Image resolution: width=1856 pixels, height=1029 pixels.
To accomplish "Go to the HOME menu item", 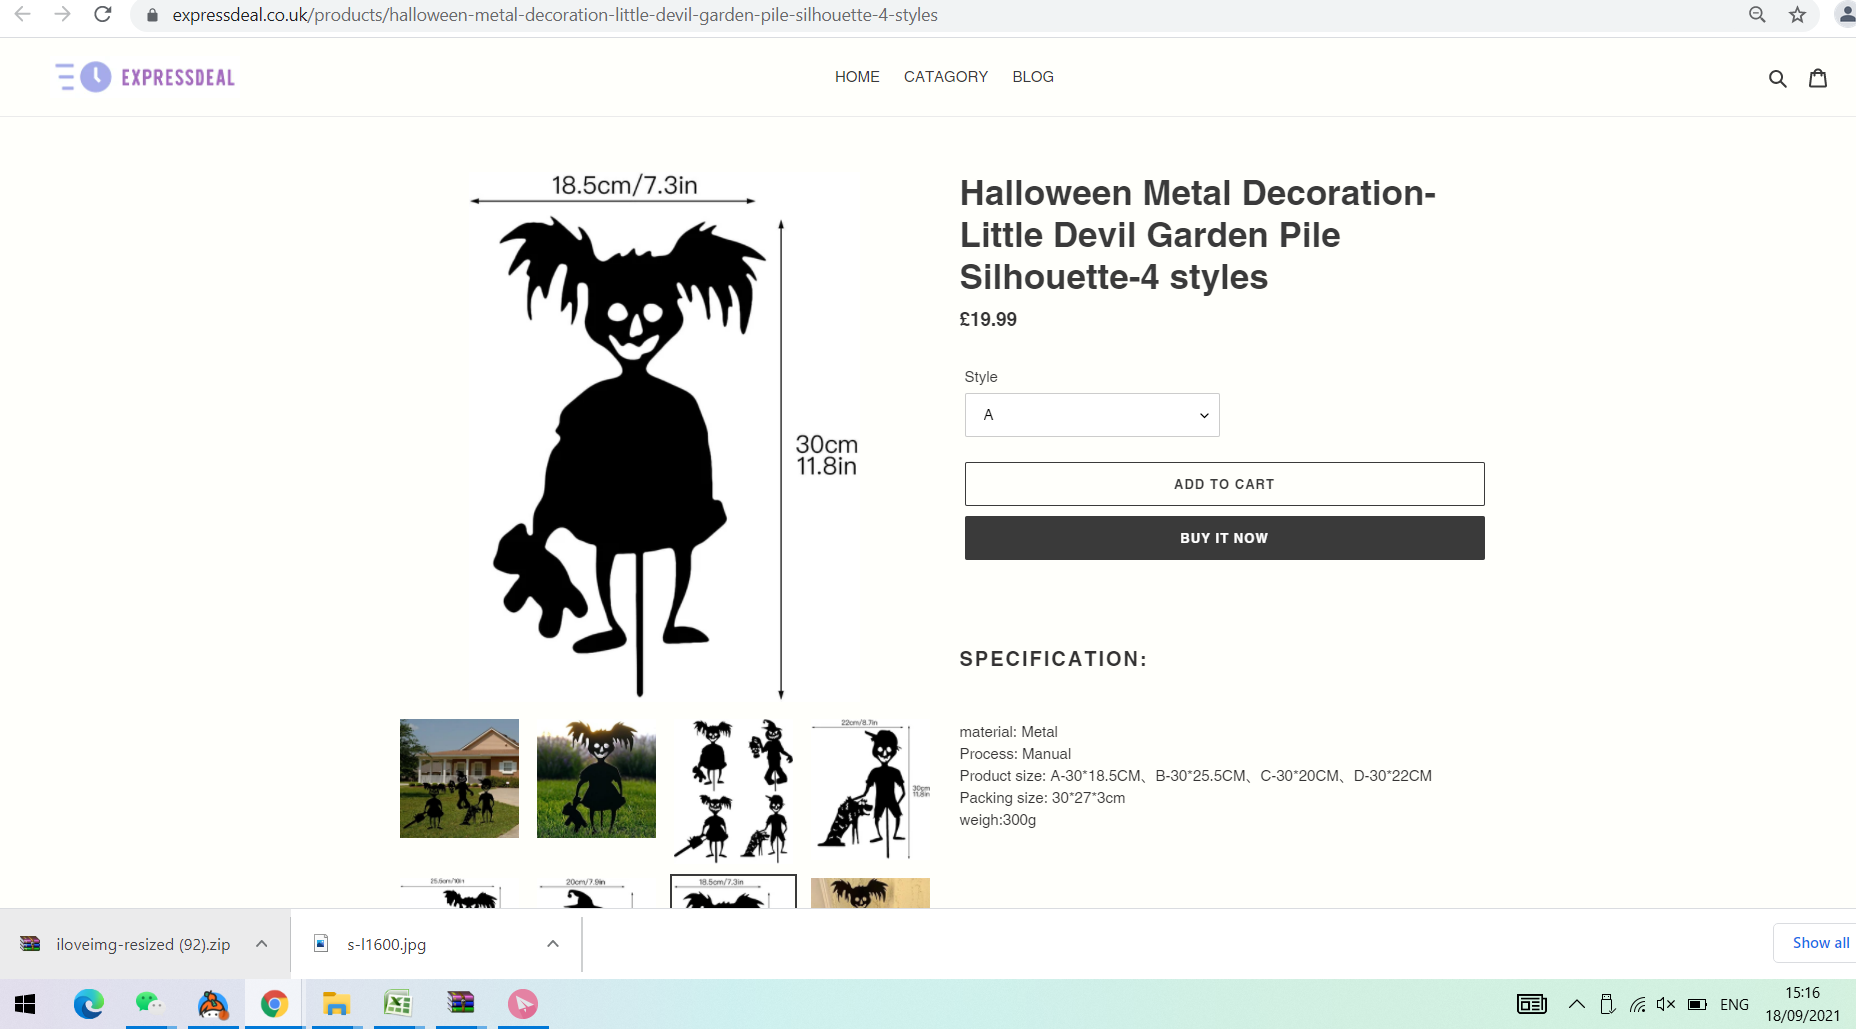I will (x=857, y=77).
